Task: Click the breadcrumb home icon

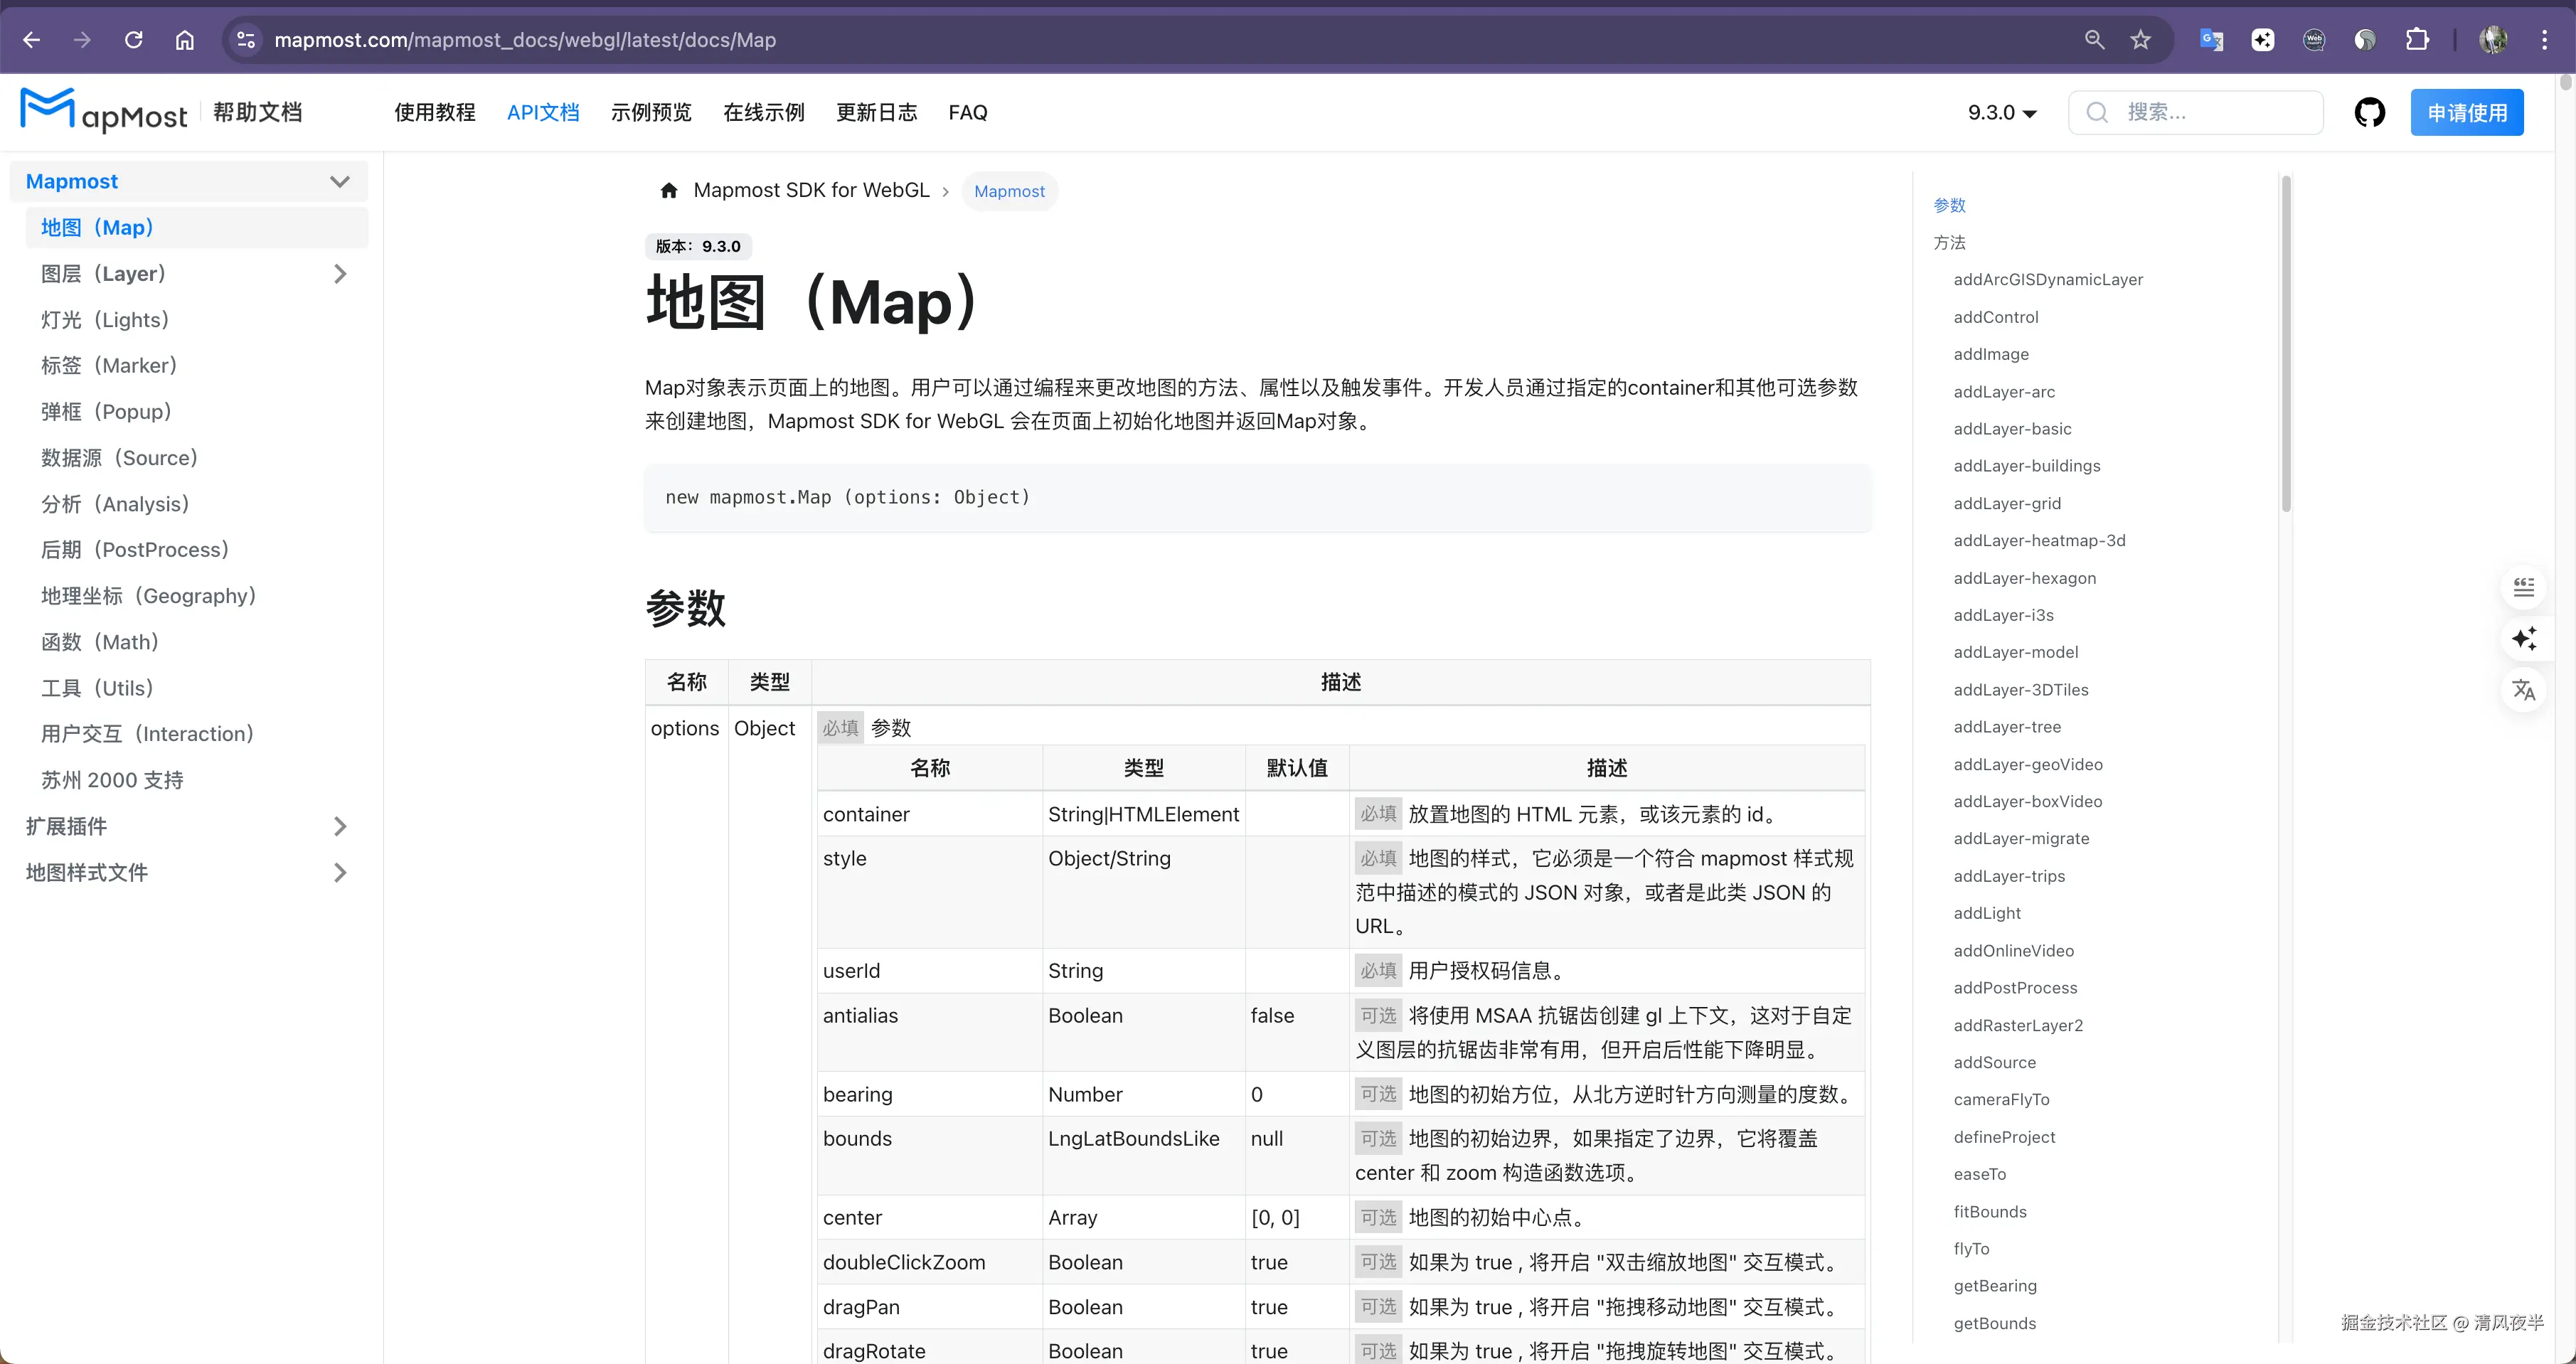Action: (669, 190)
